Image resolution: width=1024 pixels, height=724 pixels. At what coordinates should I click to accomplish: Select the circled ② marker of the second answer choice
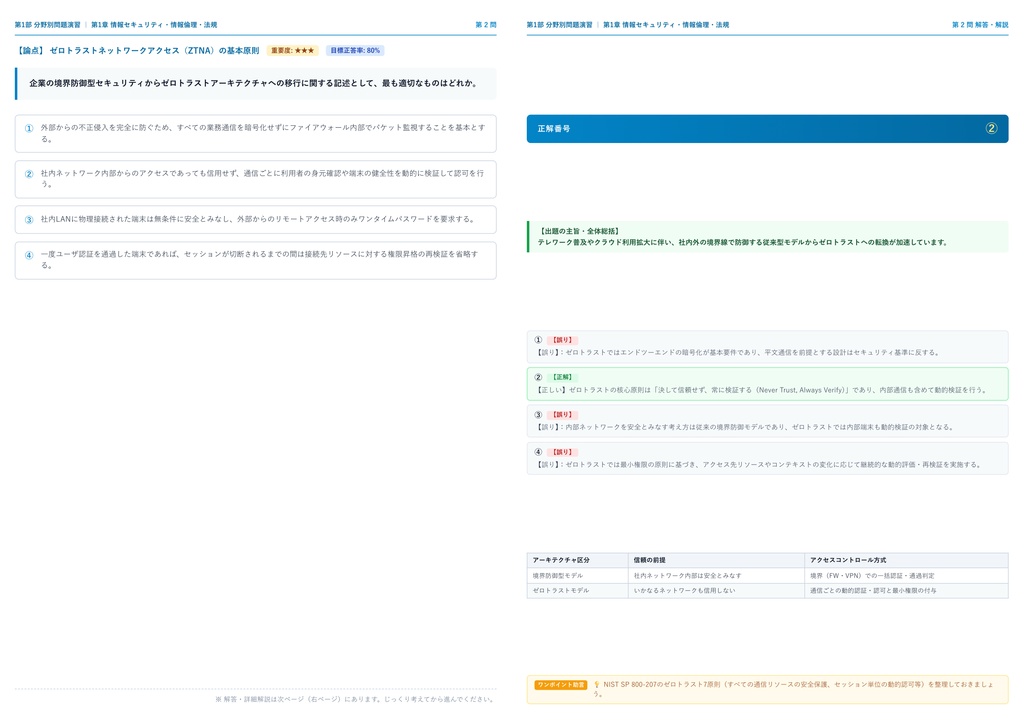click(29, 174)
